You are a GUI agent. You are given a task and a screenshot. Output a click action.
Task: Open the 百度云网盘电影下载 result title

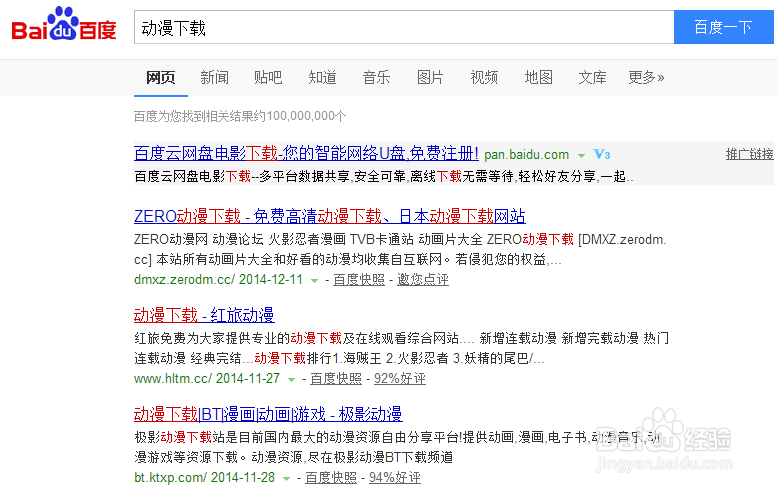coord(306,153)
